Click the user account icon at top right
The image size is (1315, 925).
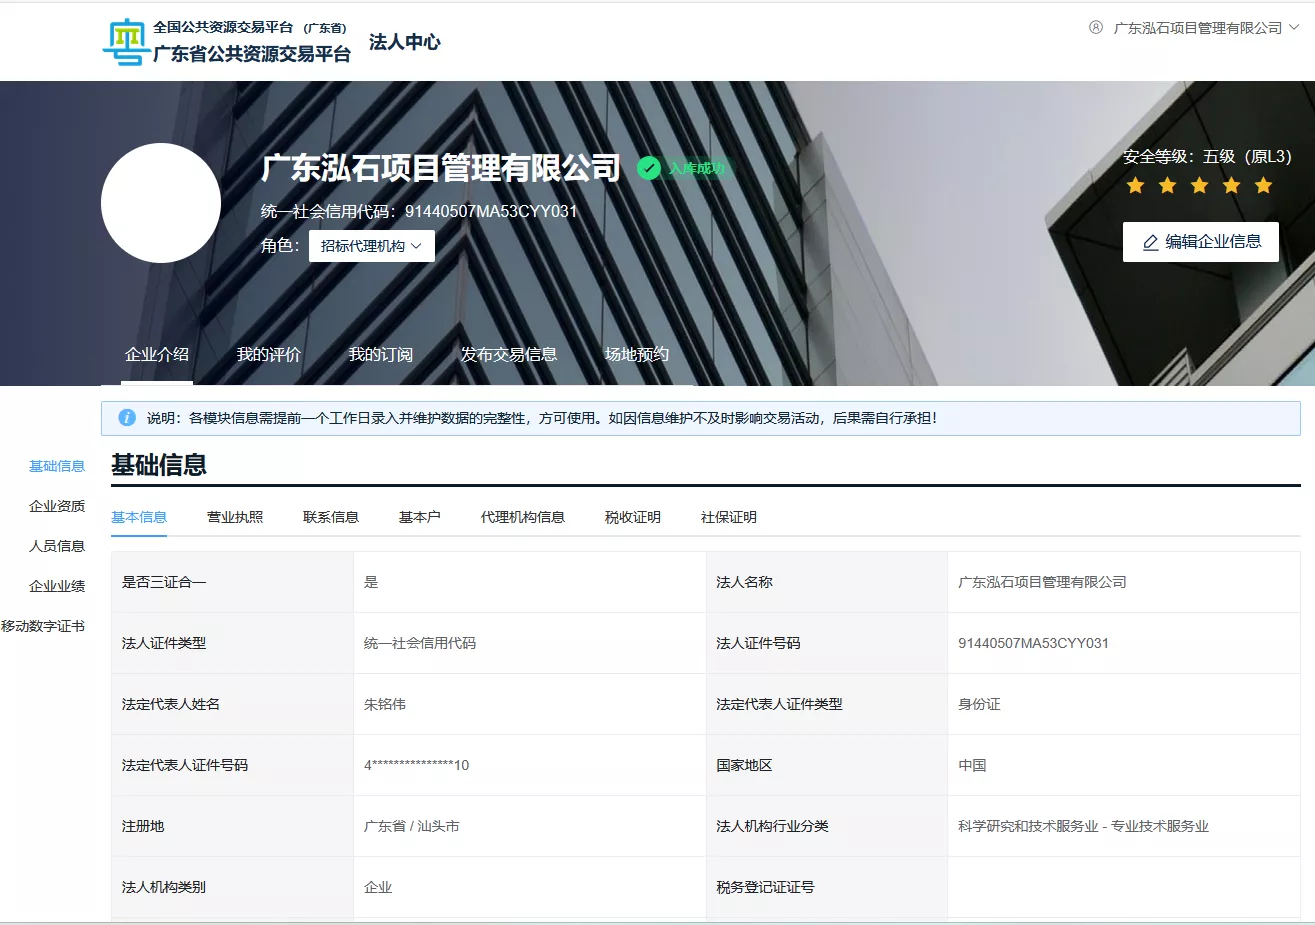(1096, 28)
